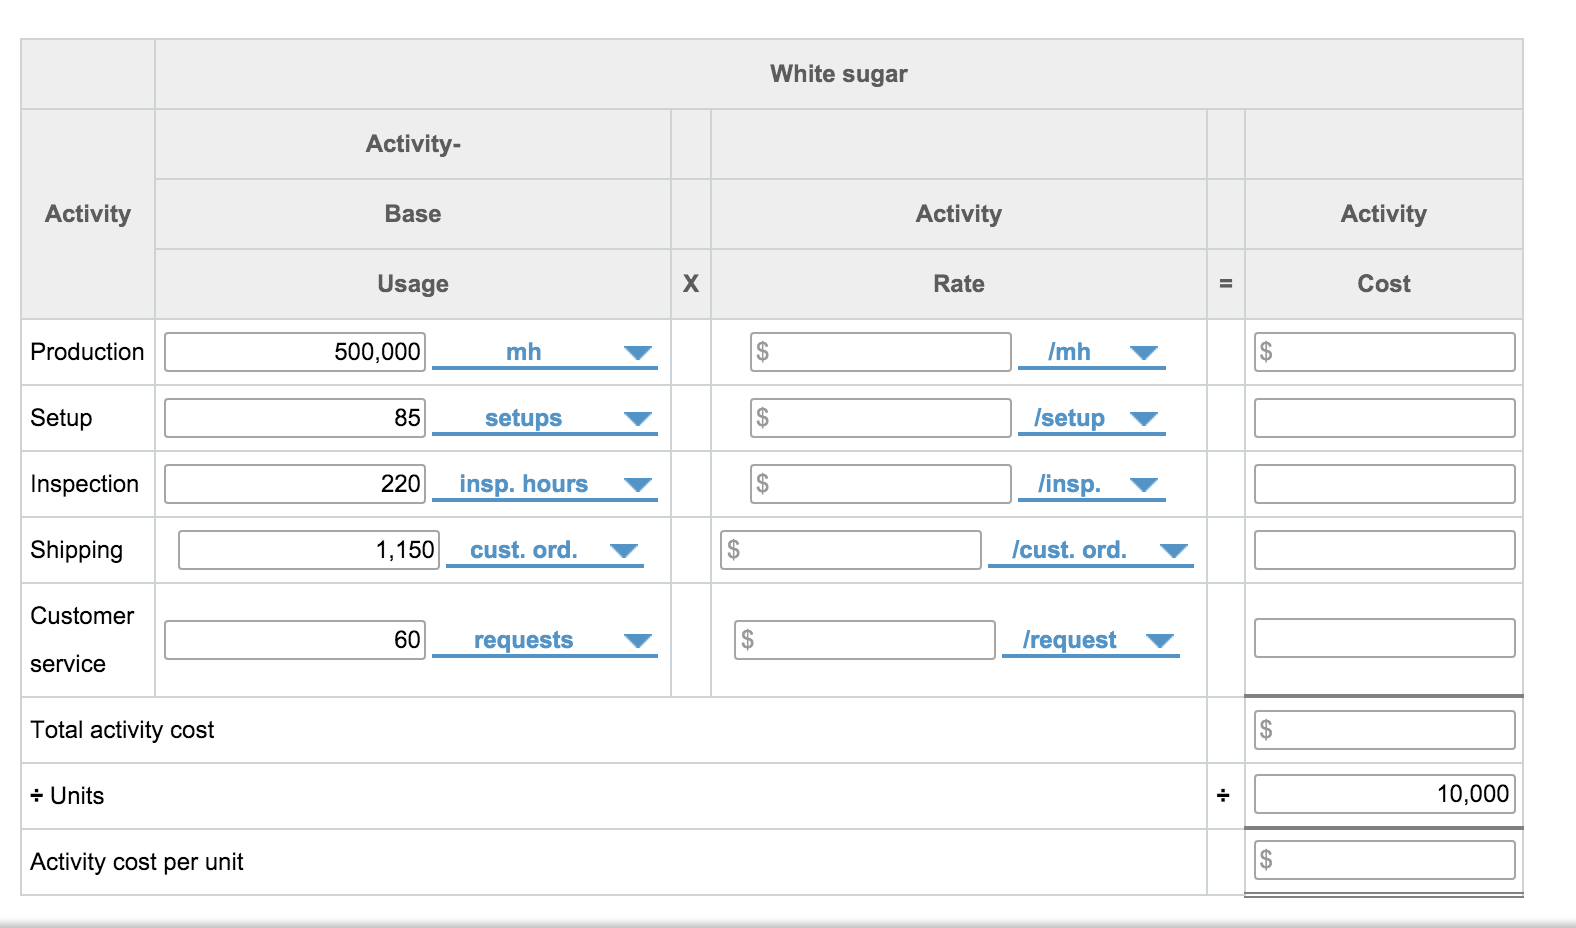Screen dimensions: 1576x928
Task: Select the Inspection usage field showing 220
Action: tap(295, 484)
